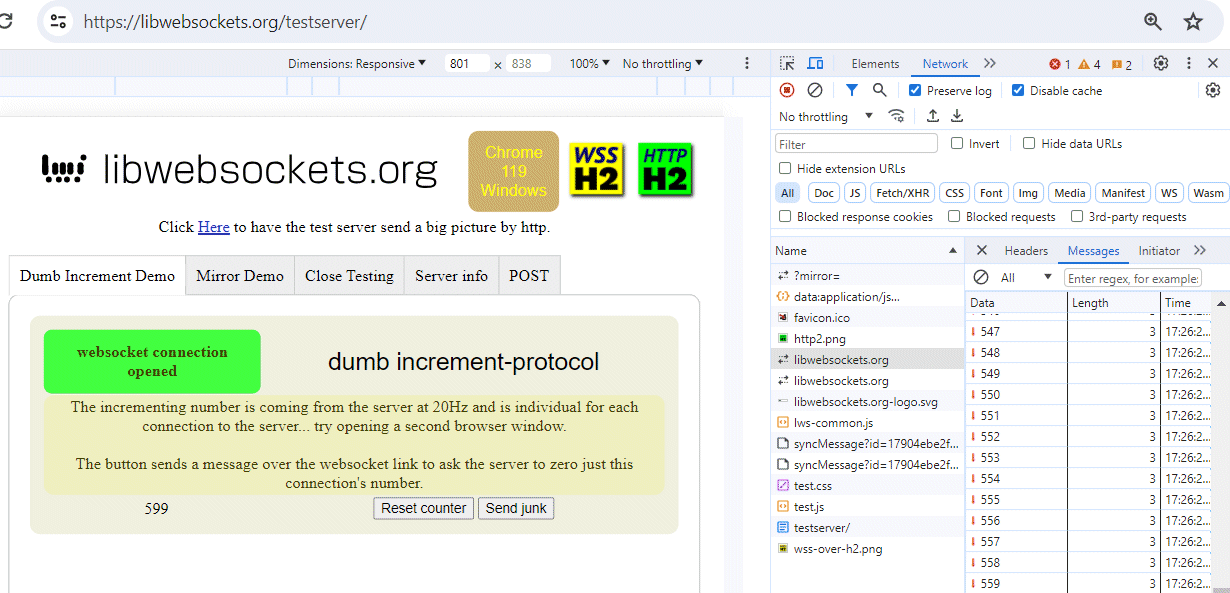1230x593 pixels.
Task: Open the Headers tab
Action: 1026,251
